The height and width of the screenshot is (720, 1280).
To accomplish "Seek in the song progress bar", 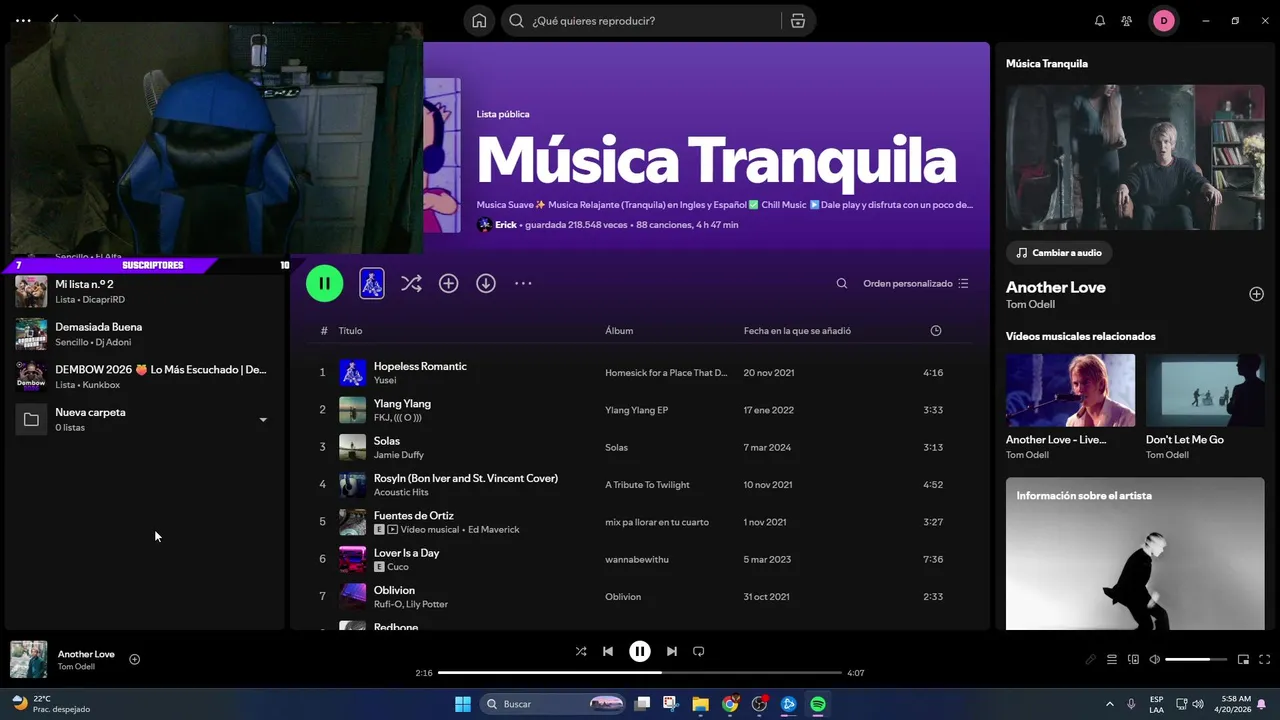I will click(640, 673).
